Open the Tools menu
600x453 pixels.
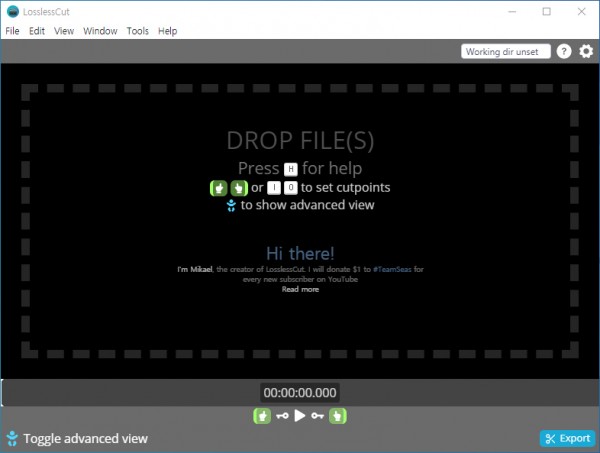click(138, 31)
